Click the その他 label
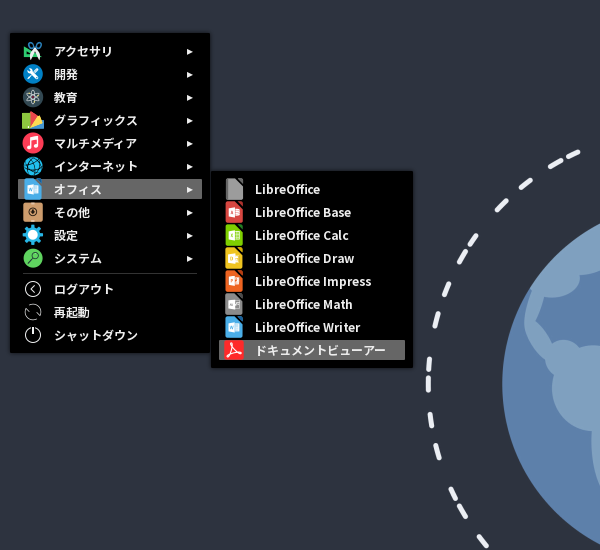The height and width of the screenshot is (550, 600). [x=72, y=212]
